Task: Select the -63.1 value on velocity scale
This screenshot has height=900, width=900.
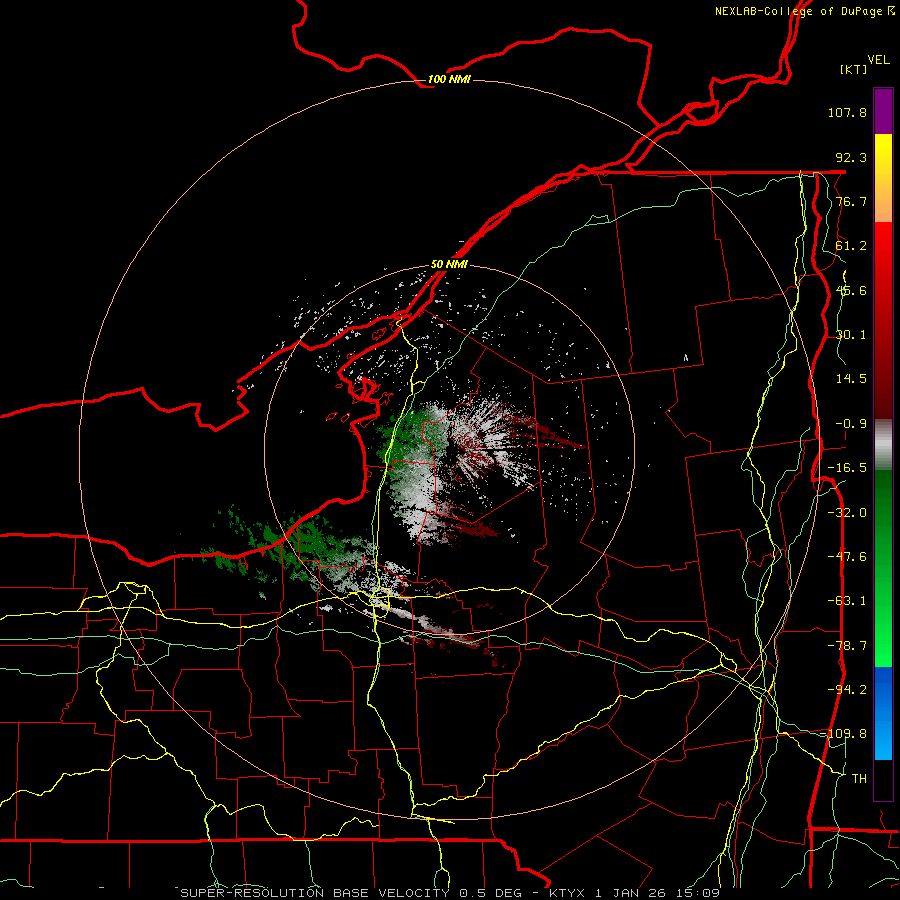Action: (x=847, y=600)
